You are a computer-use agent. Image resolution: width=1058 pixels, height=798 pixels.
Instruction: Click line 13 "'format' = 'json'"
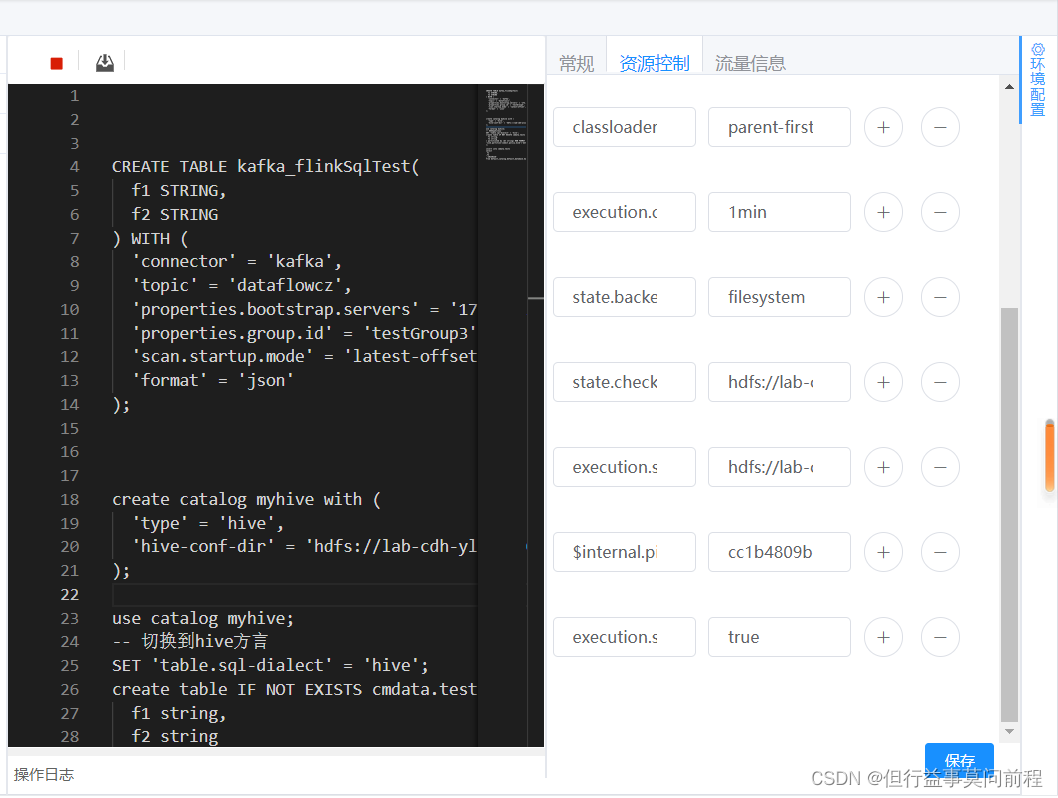[x=213, y=380]
